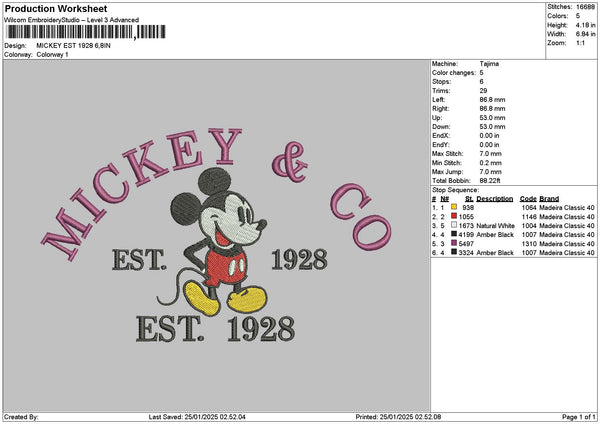Click the Right value '86.8 mm'

492,109
